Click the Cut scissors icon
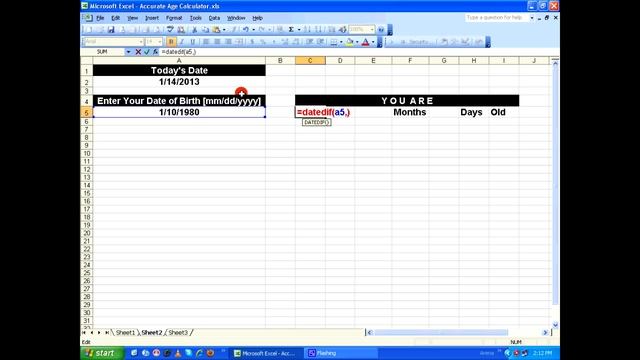The image size is (640, 360). pyautogui.click(x=195, y=30)
